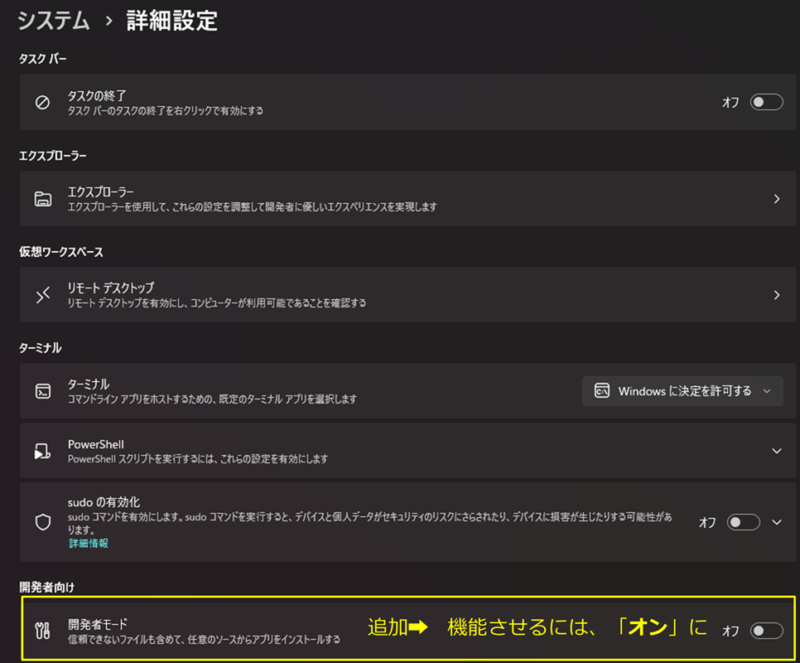Viewport: 800px width, 663px height.
Task: Click the 開発者モード tools icon
Action: click(x=42, y=630)
